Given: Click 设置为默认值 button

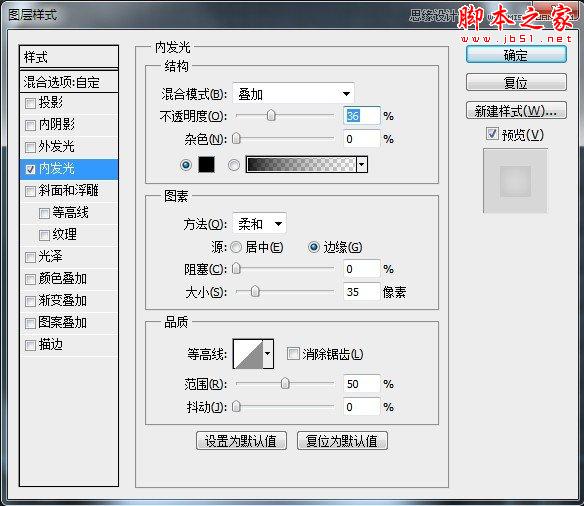Looking at the screenshot, I should (x=241, y=441).
